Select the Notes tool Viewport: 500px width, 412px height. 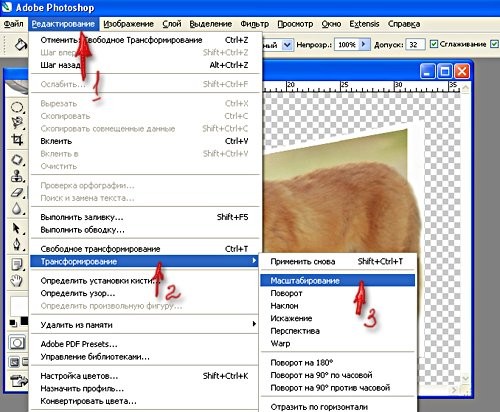click(17, 265)
